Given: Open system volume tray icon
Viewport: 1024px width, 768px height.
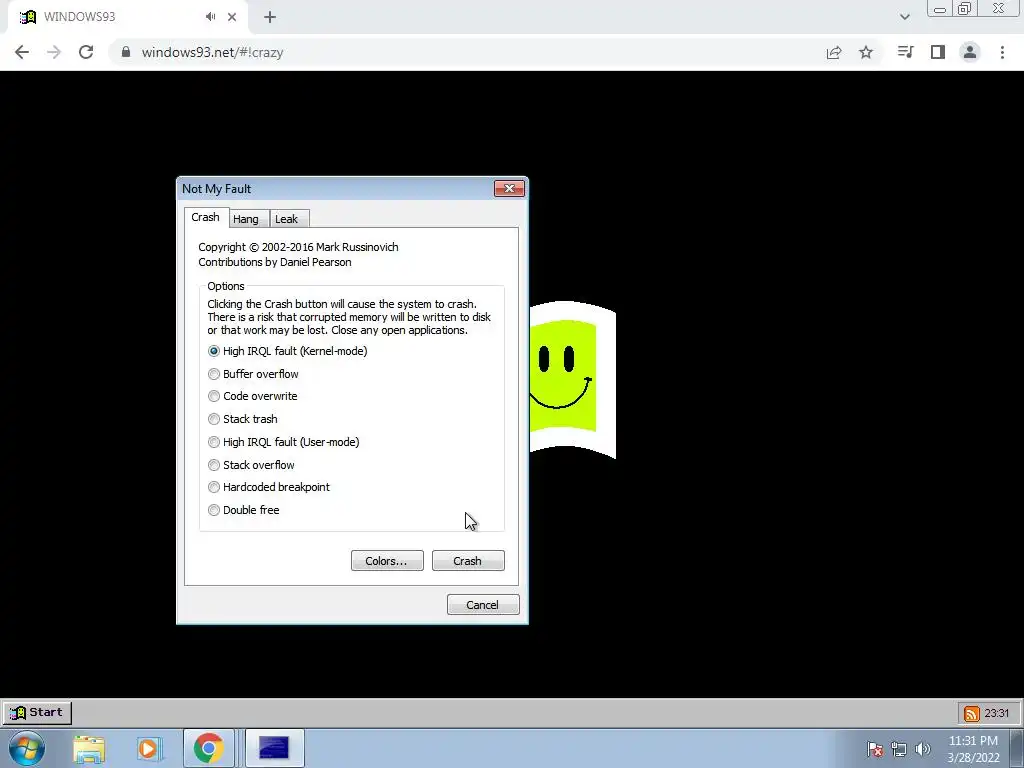Looking at the screenshot, I should coord(922,749).
